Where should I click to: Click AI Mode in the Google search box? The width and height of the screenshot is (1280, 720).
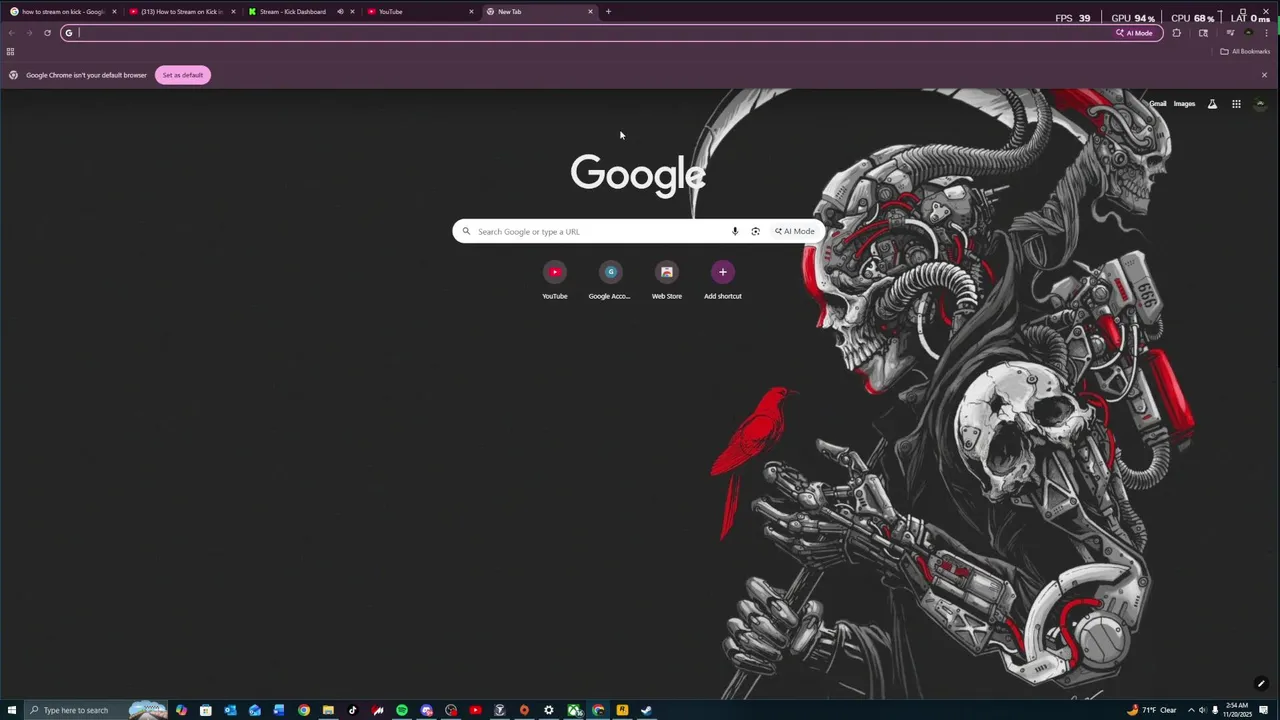pyautogui.click(x=795, y=231)
